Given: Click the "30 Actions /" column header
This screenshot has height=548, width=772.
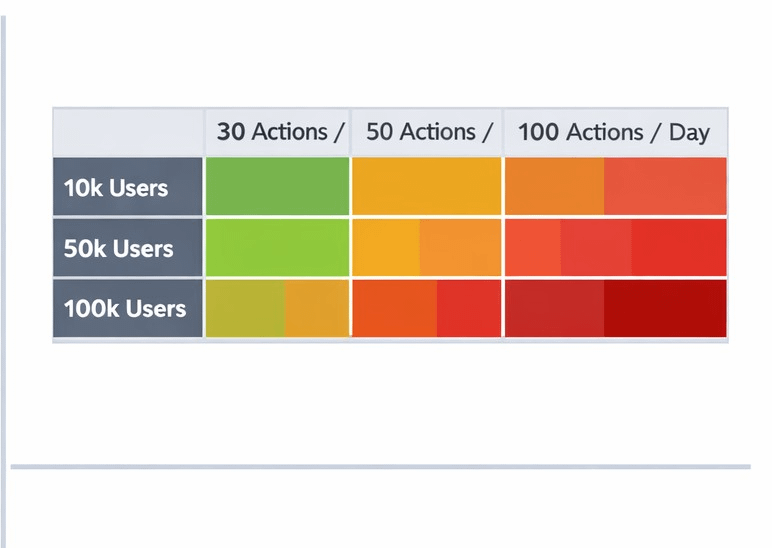Looking at the screenshot, I should click(x=277, y=132).
